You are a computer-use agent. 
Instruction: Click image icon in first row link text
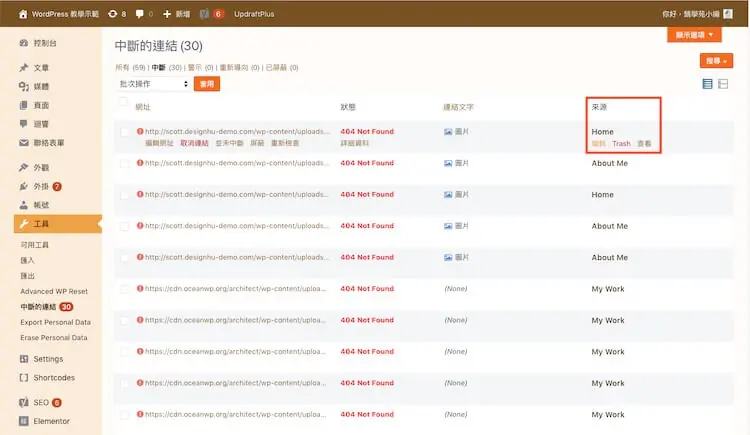point(448,132)
